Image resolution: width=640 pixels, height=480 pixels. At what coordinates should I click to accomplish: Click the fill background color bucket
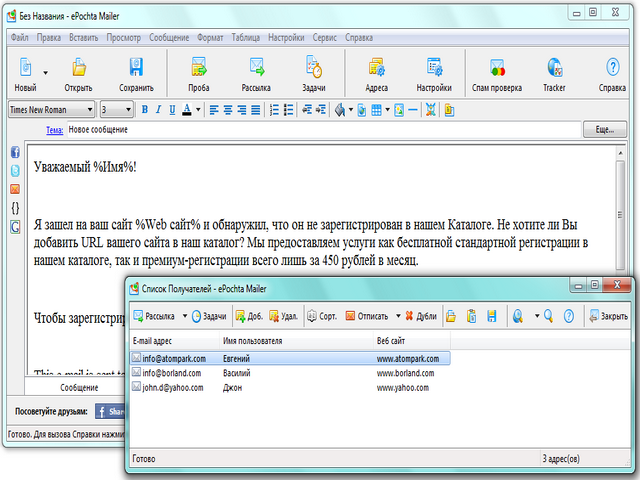click(340, 109)
